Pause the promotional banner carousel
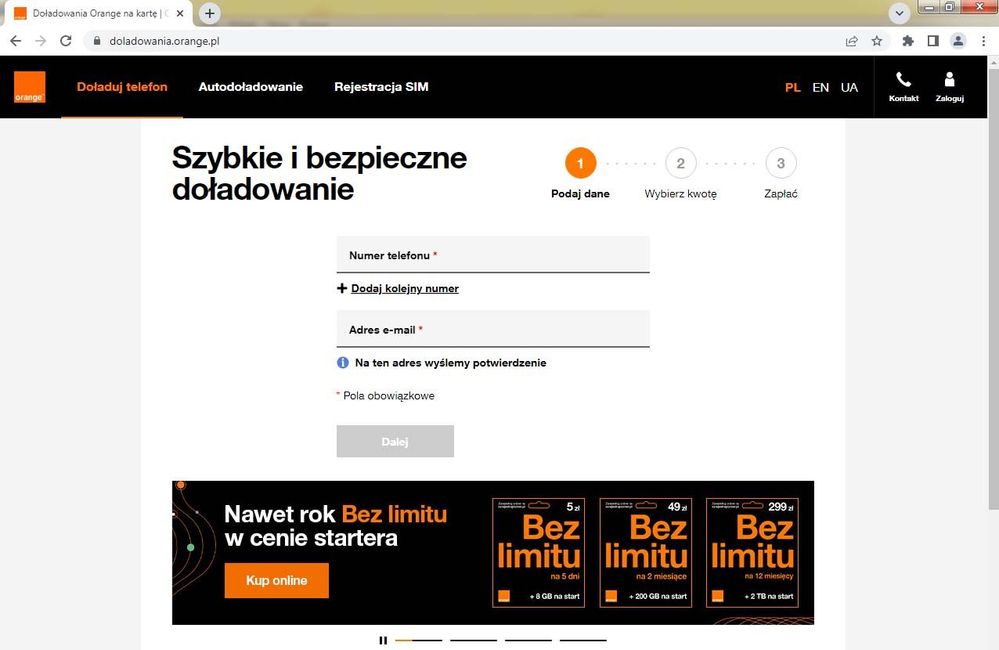The image size is (999, 650). tap(383, 639)
